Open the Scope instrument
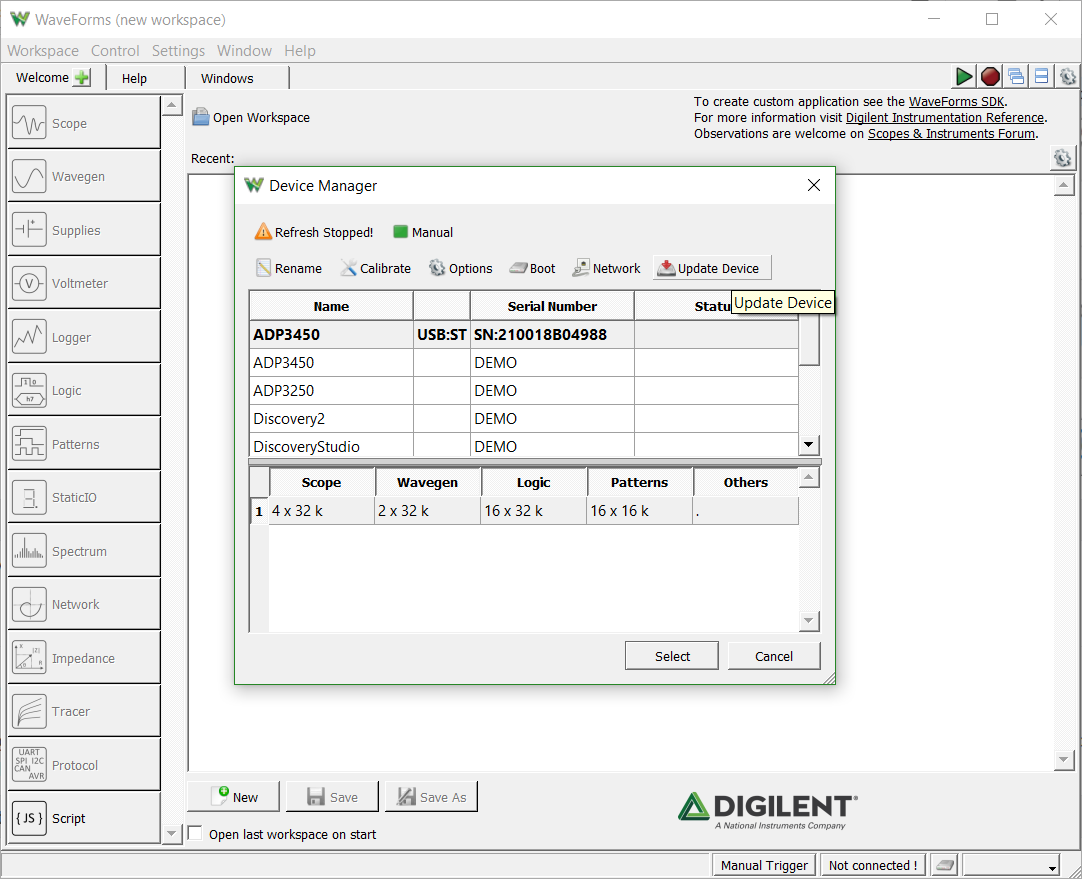The height and width of the screenshot is (879, 1082). 83,123
